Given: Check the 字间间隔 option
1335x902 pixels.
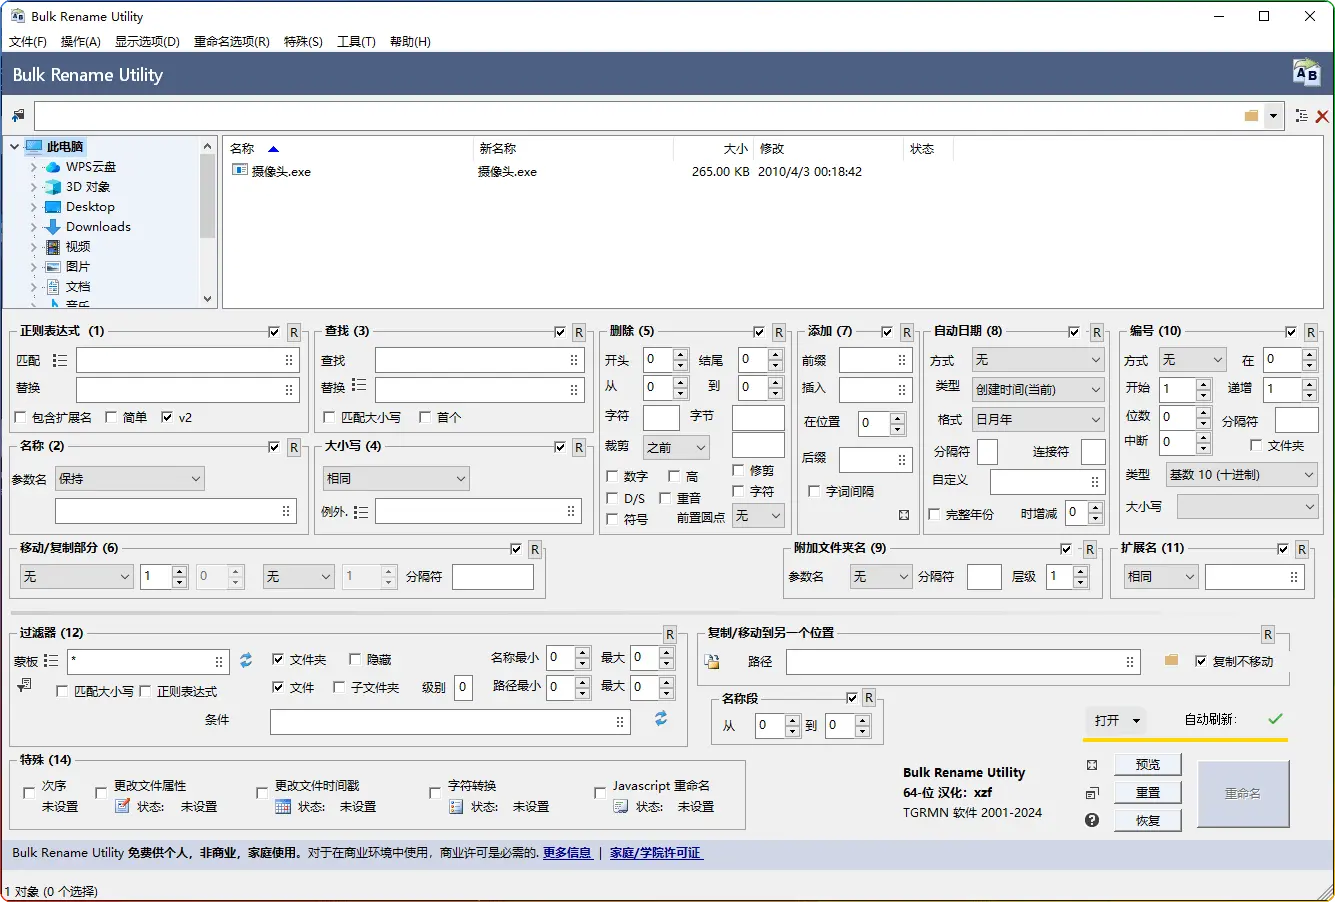Looking at the screenshot, I should coord(814,491).
